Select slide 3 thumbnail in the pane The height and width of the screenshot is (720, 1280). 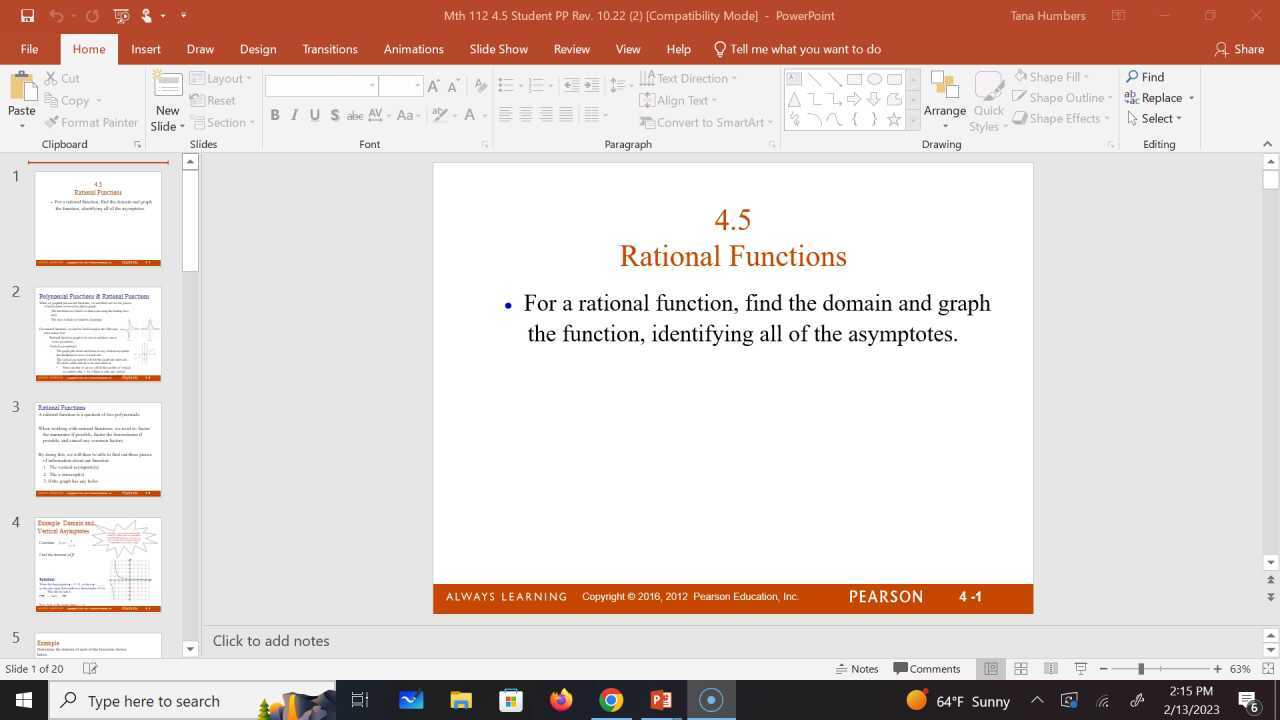[x=97, y=448]
